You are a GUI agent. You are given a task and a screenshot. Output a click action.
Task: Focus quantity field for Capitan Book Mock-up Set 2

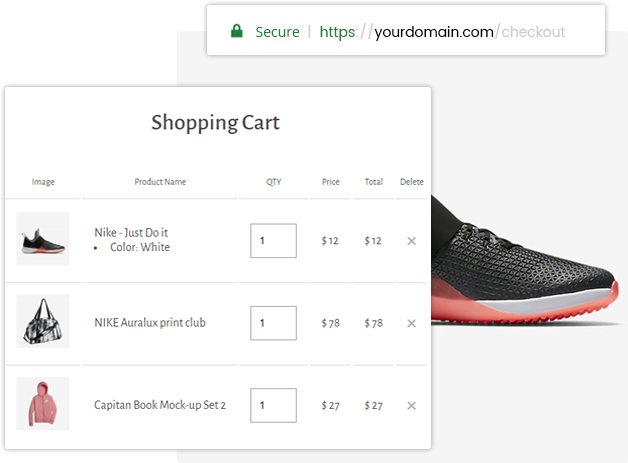pos(274,405)
